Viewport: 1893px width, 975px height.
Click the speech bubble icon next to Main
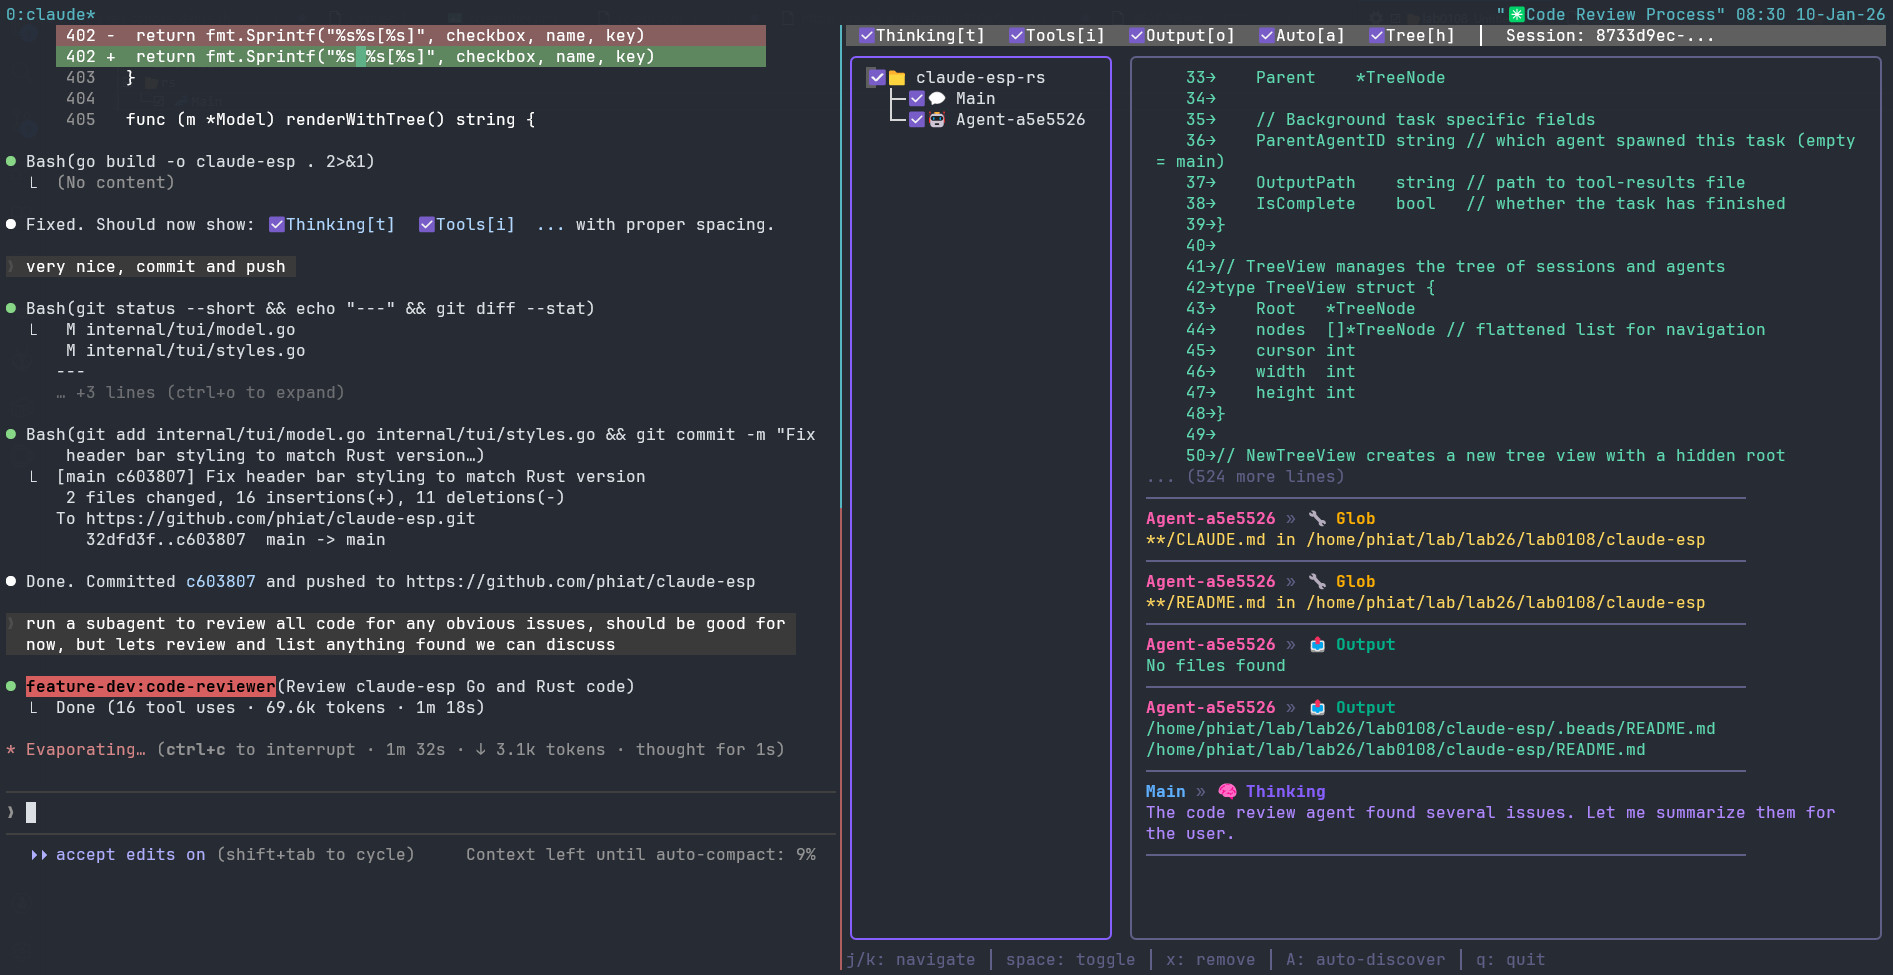937,99
